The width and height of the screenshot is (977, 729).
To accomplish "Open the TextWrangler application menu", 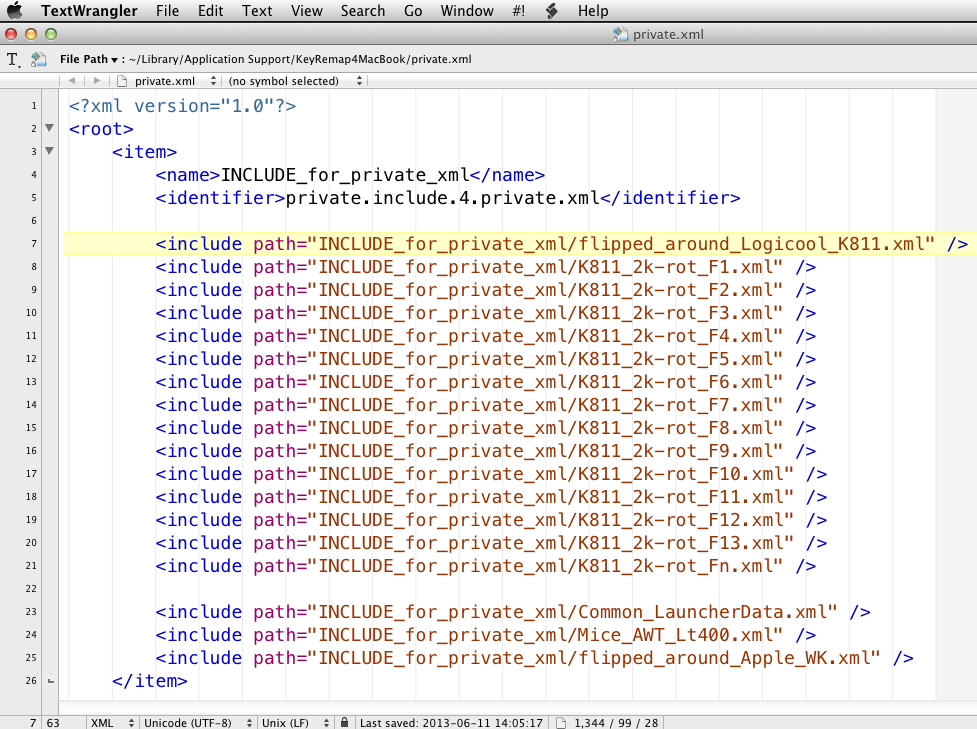I will click(89, 11).
